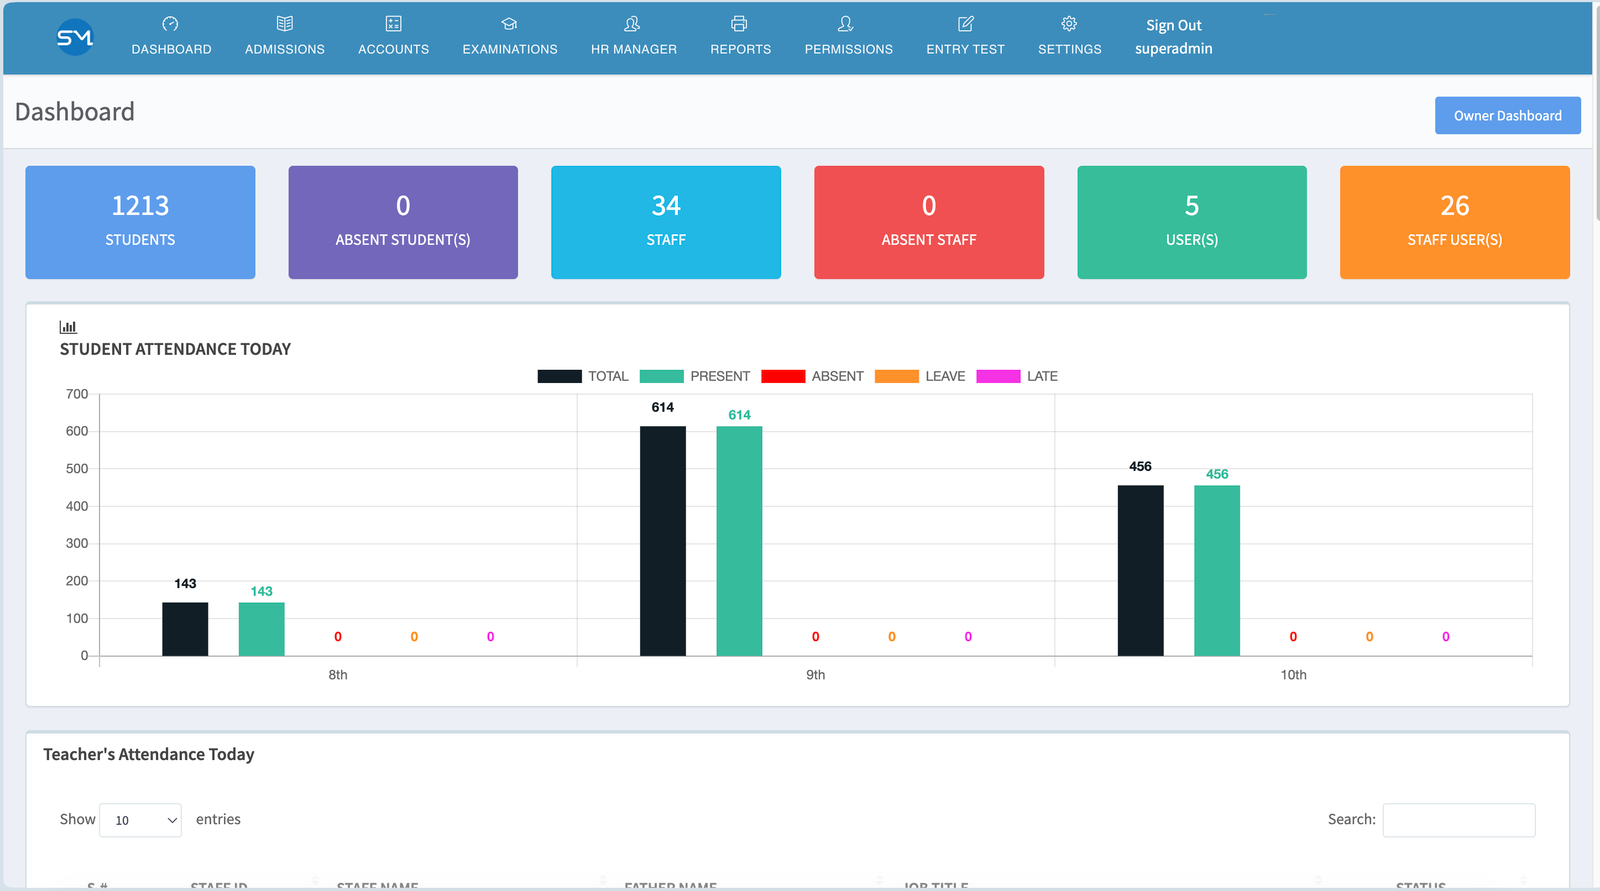This screenshot has width=1600, height=891.
Task: Toggle the LEAVE legend swatch
Action: [897, 377]
